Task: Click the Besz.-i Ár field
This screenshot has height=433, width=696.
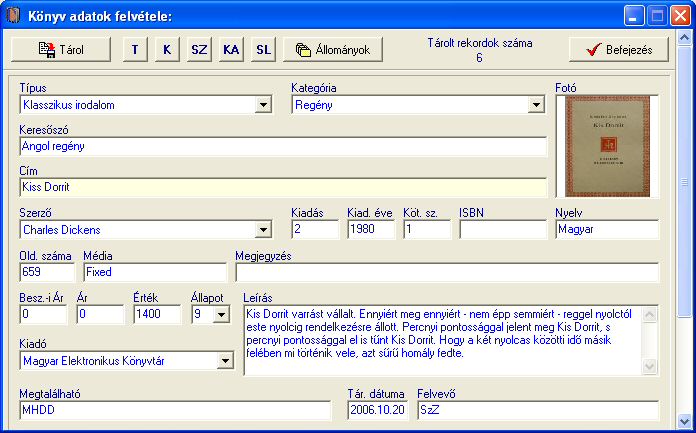Action: tap(43, 314)
